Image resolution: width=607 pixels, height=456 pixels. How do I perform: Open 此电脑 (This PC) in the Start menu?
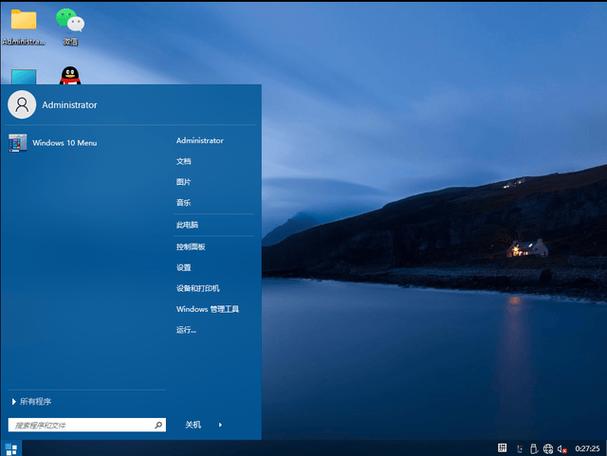point(187,225)
